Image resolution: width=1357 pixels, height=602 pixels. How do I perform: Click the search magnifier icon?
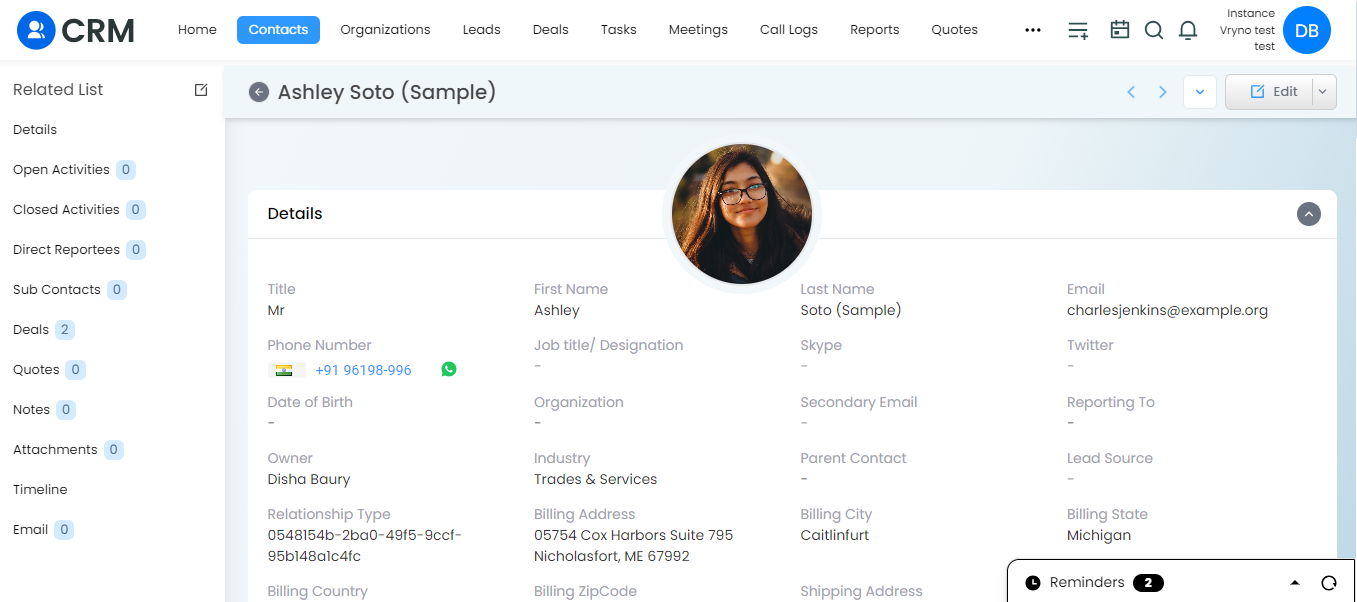coord(1154,30)
